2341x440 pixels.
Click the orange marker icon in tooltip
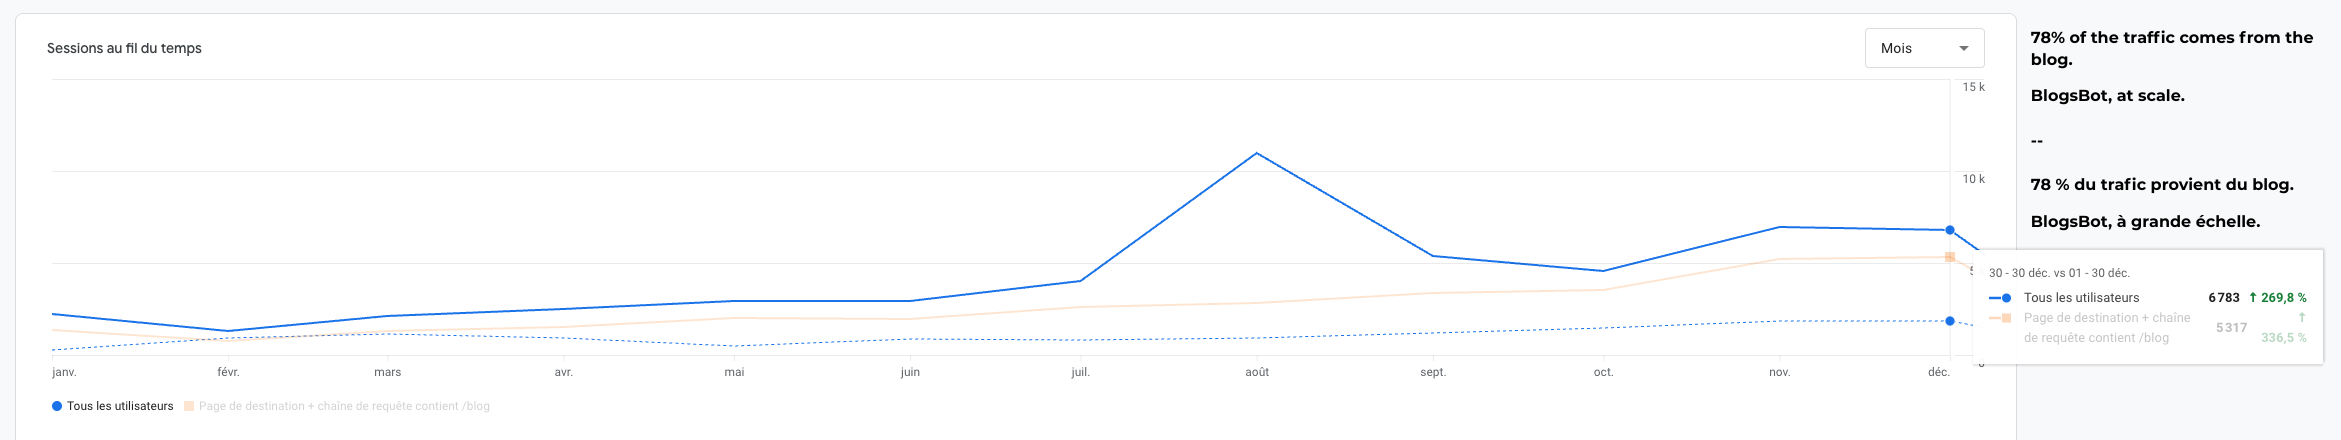pos(2001,318)
